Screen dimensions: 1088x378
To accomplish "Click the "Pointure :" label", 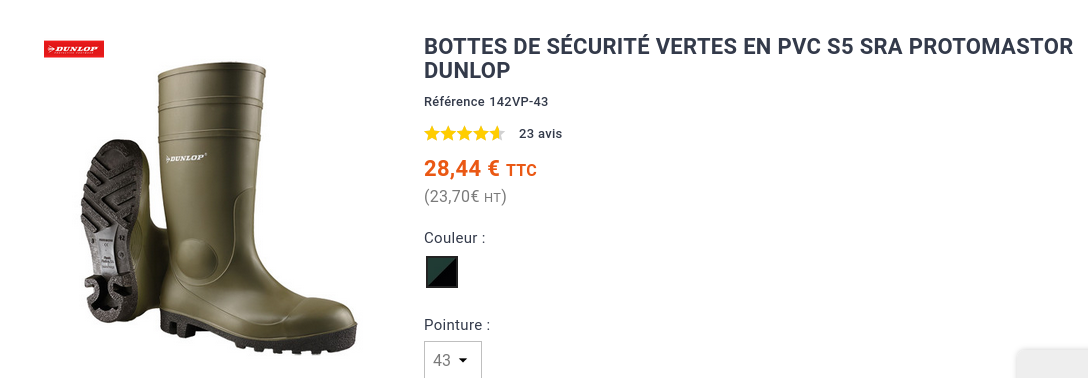I will coord(457,325).
